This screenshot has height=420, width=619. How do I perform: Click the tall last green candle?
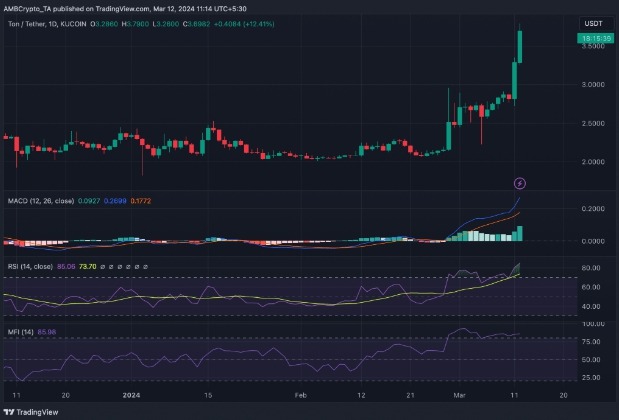click(x=520, y=47)
